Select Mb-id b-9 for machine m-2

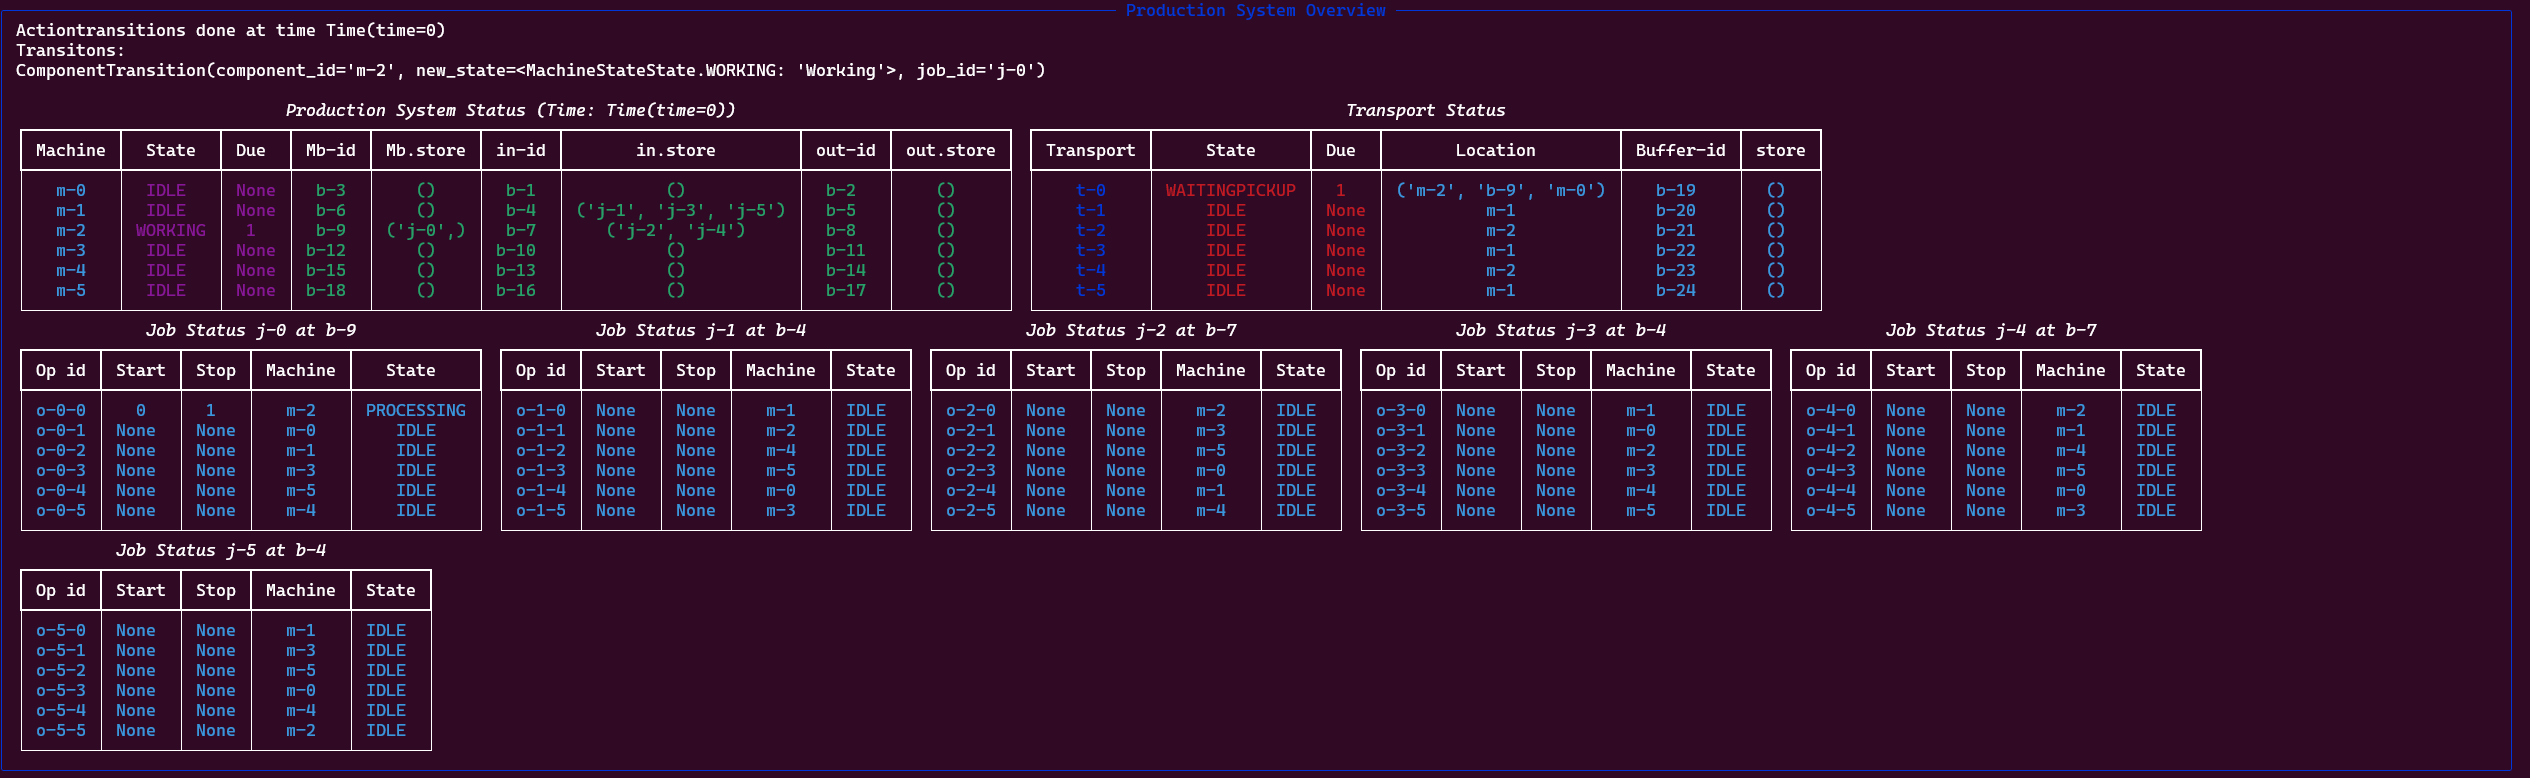tap(331, 230)
